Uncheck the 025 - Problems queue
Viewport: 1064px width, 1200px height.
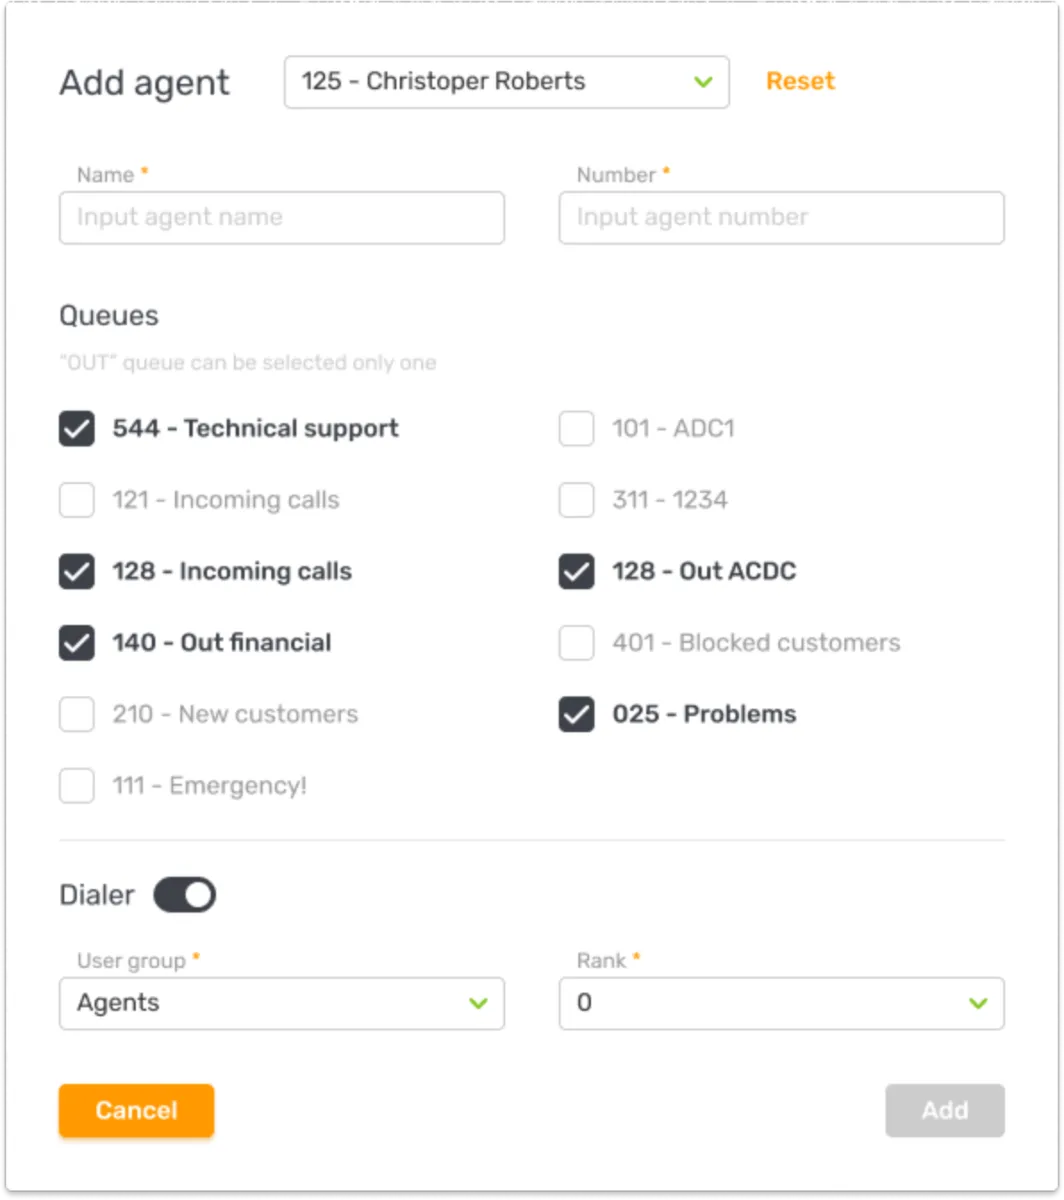(576, 714)
